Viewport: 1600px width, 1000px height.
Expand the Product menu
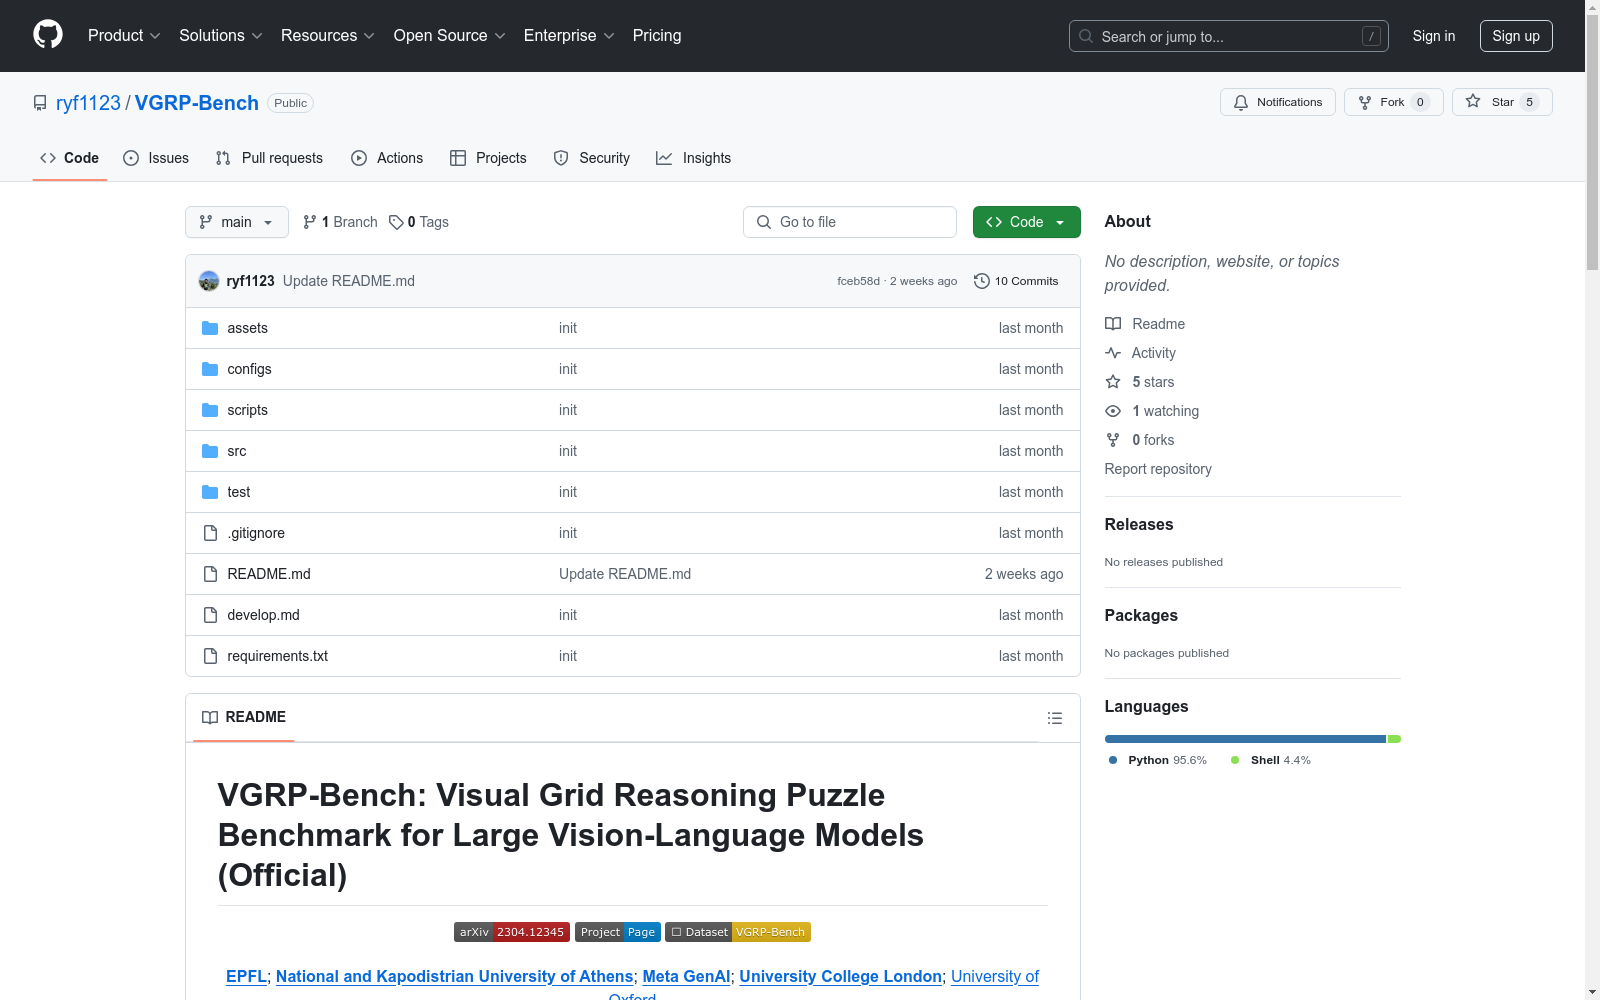click(124, 35)
